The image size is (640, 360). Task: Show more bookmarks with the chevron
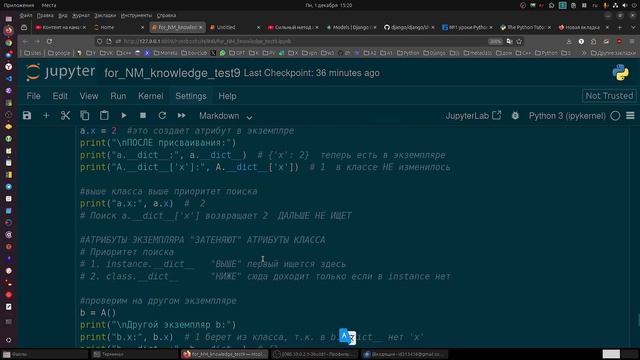584,53
